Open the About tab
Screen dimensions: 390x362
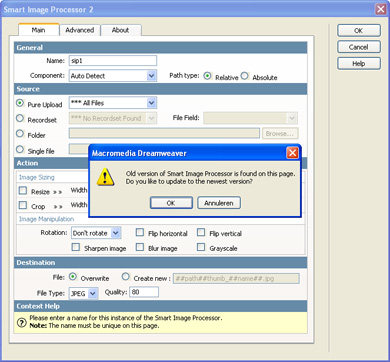coord(121,30)
